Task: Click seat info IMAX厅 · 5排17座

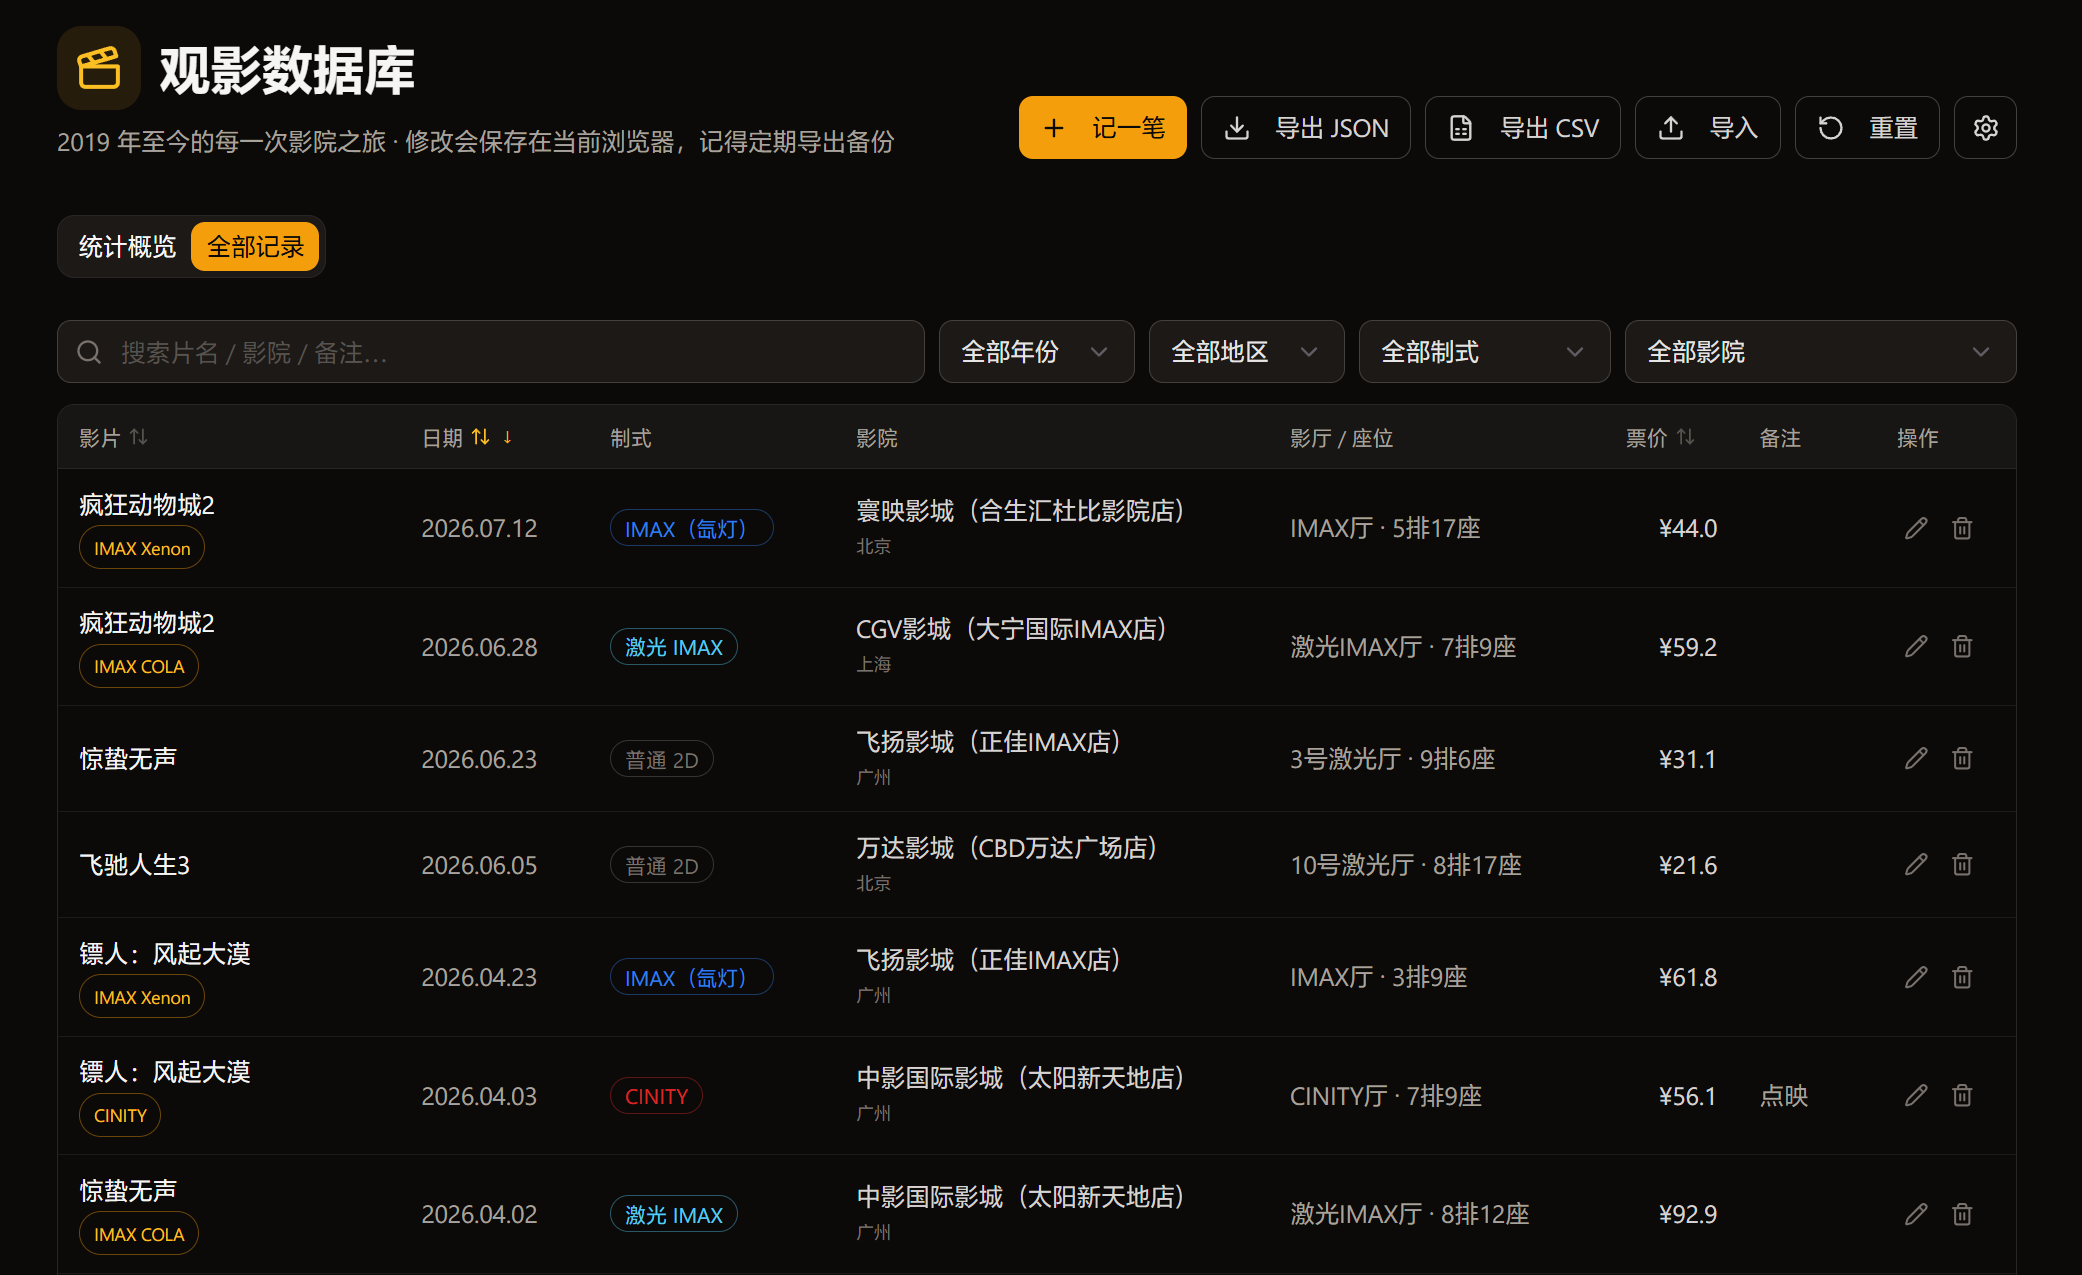Action: coord(1385,528)
